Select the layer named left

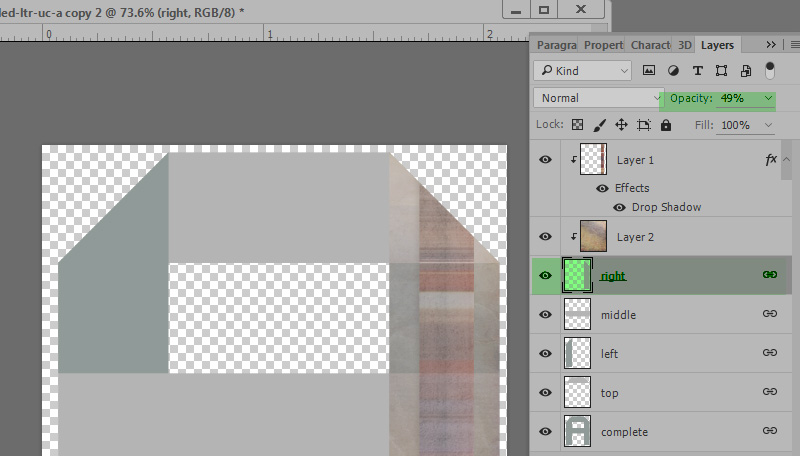(x=609, y=353)
